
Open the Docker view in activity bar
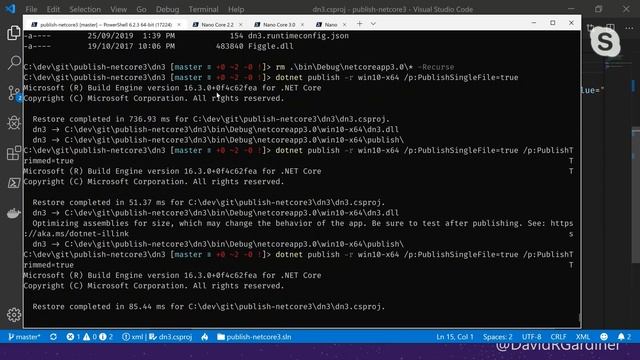14,213
